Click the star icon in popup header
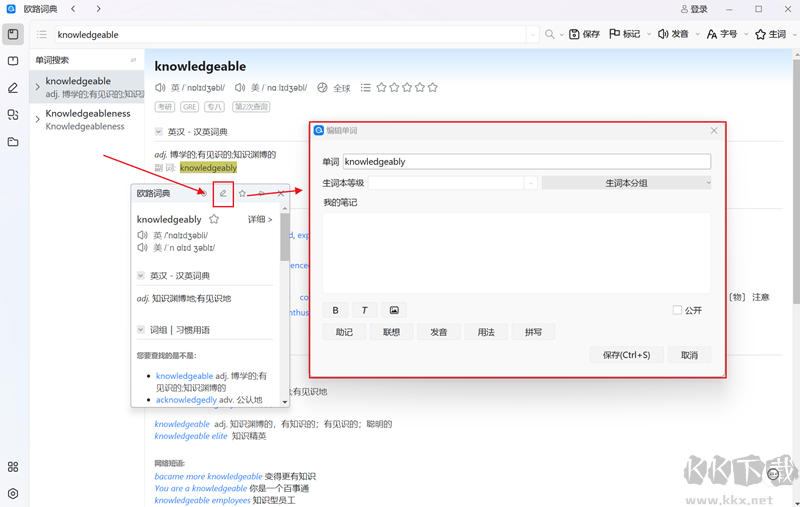 coord(242,193)
